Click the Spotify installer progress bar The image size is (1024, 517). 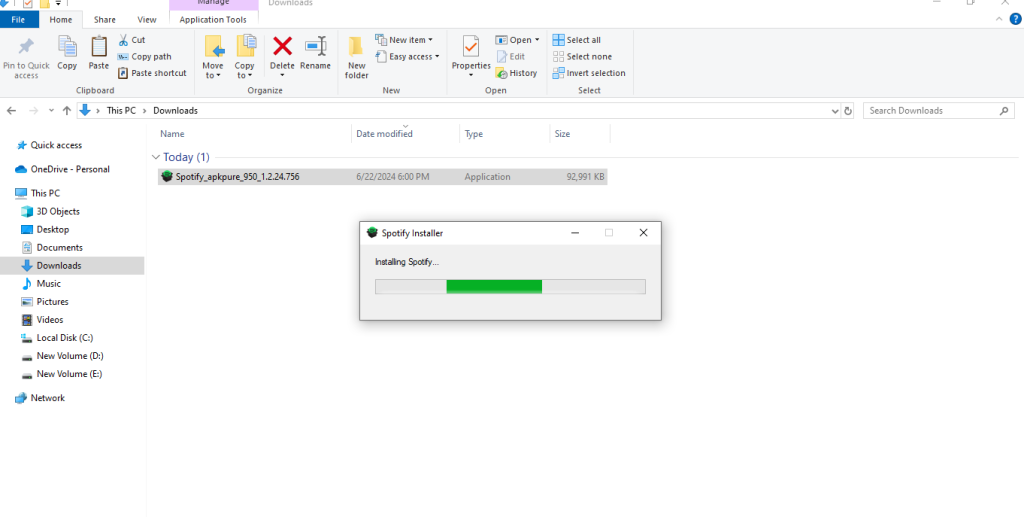pos(510,287)
